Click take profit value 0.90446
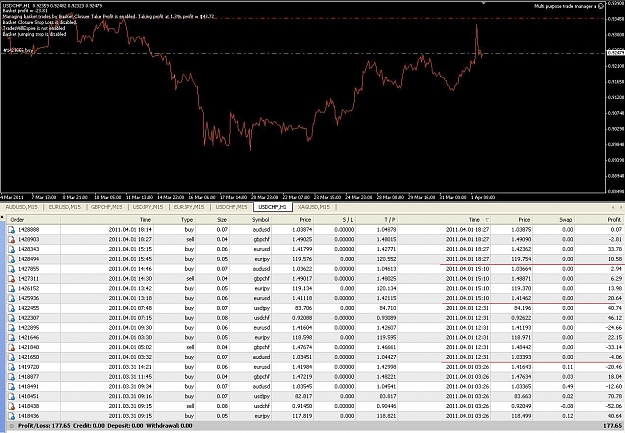 click(386, 406)
